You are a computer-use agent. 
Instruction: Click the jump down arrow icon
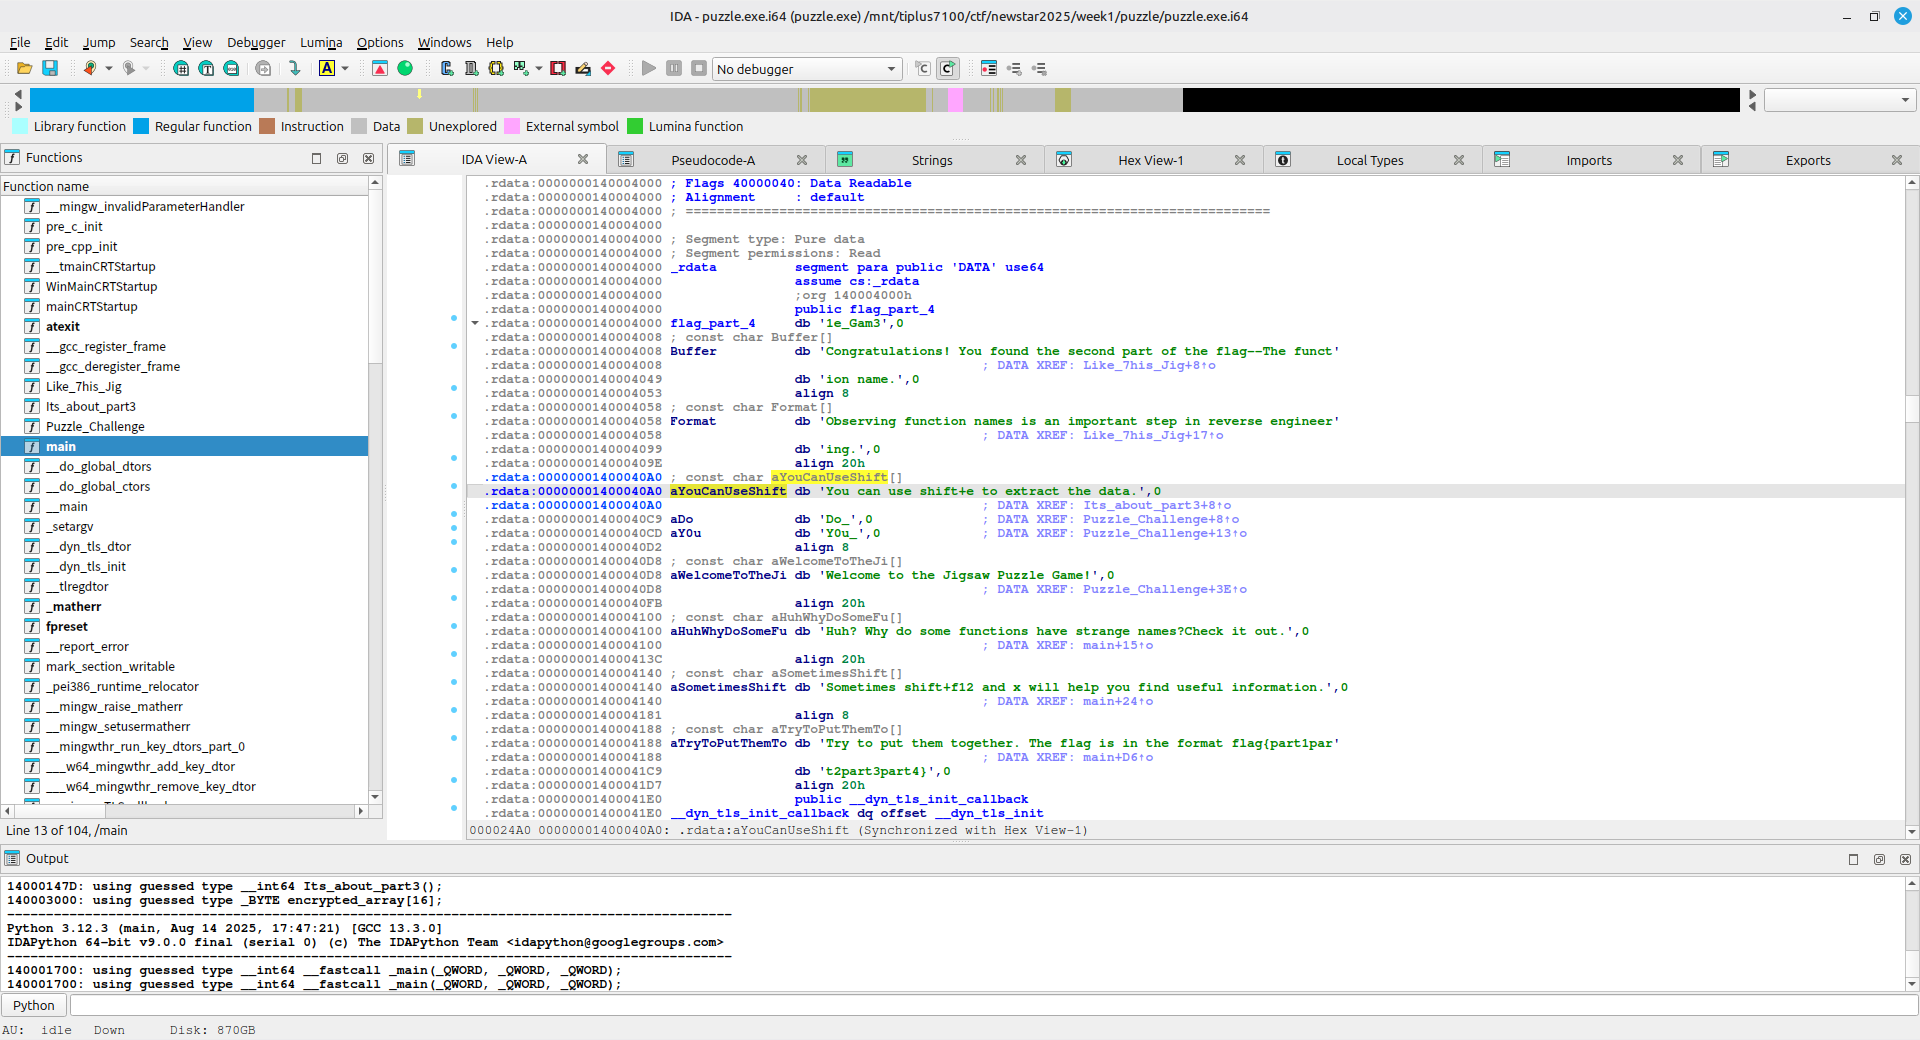pyautogui.click(x=294, y=68)
